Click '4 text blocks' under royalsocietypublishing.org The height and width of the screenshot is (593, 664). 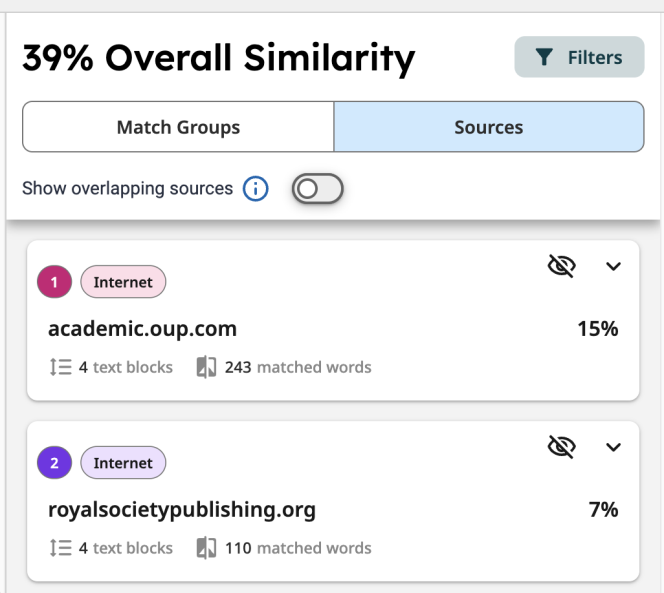tap(126, 548)
